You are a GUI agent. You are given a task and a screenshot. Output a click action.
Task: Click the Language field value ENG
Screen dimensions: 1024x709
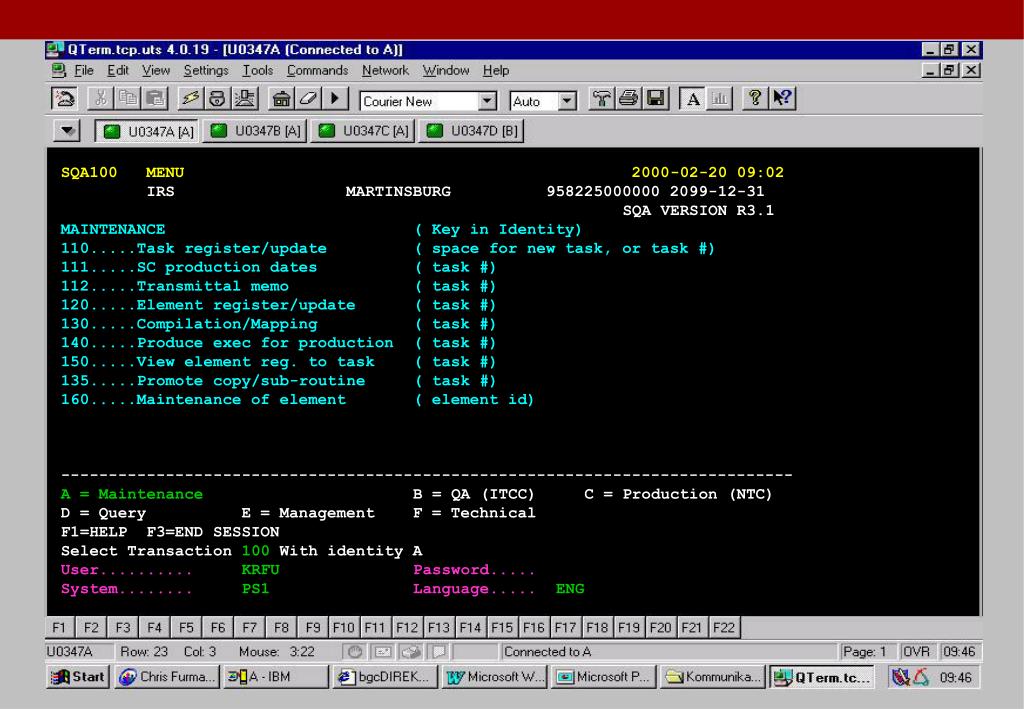570,589
